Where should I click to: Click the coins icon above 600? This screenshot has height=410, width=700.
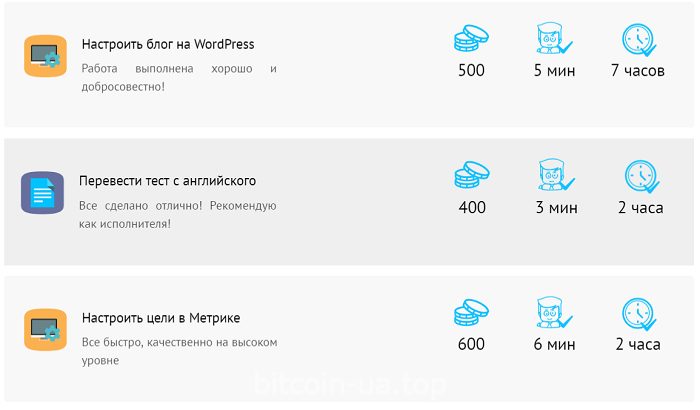click(471, 313)
